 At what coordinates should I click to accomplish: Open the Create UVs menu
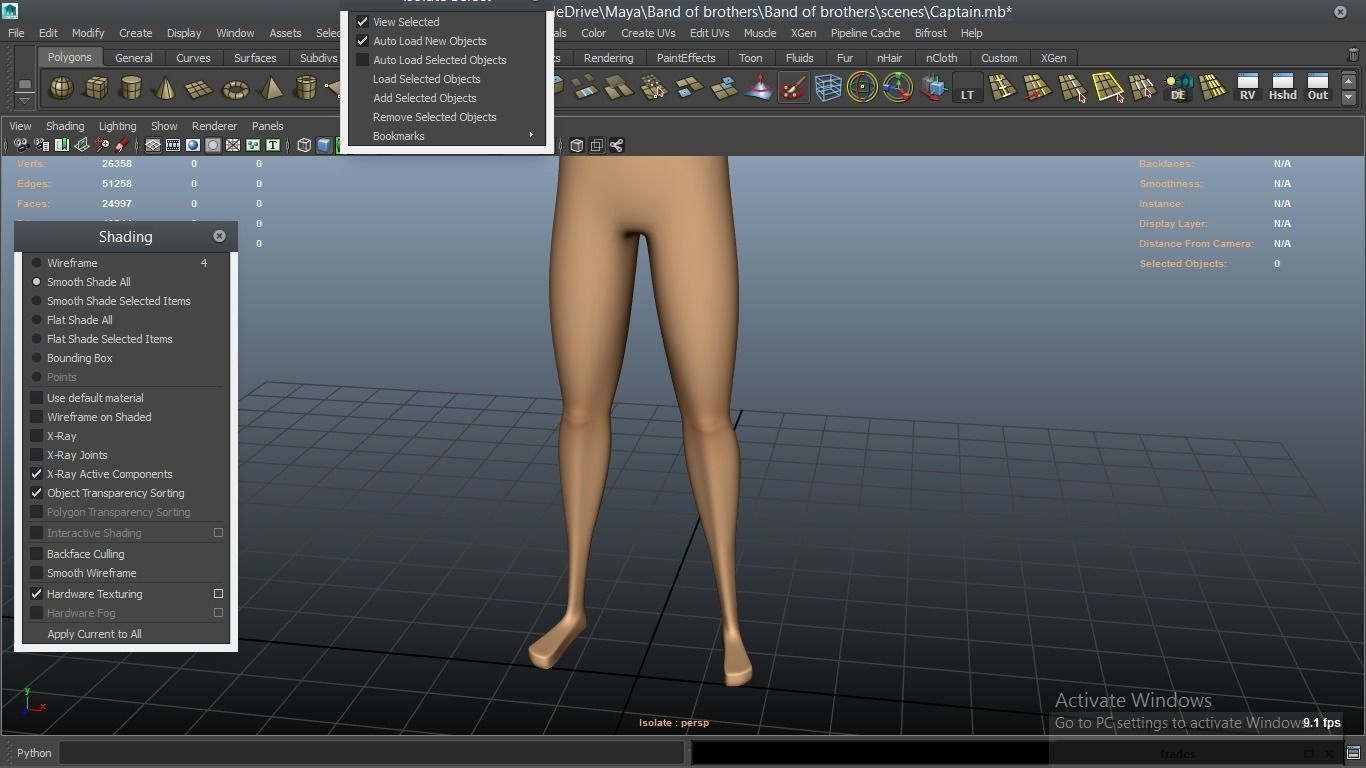[648, 33]
